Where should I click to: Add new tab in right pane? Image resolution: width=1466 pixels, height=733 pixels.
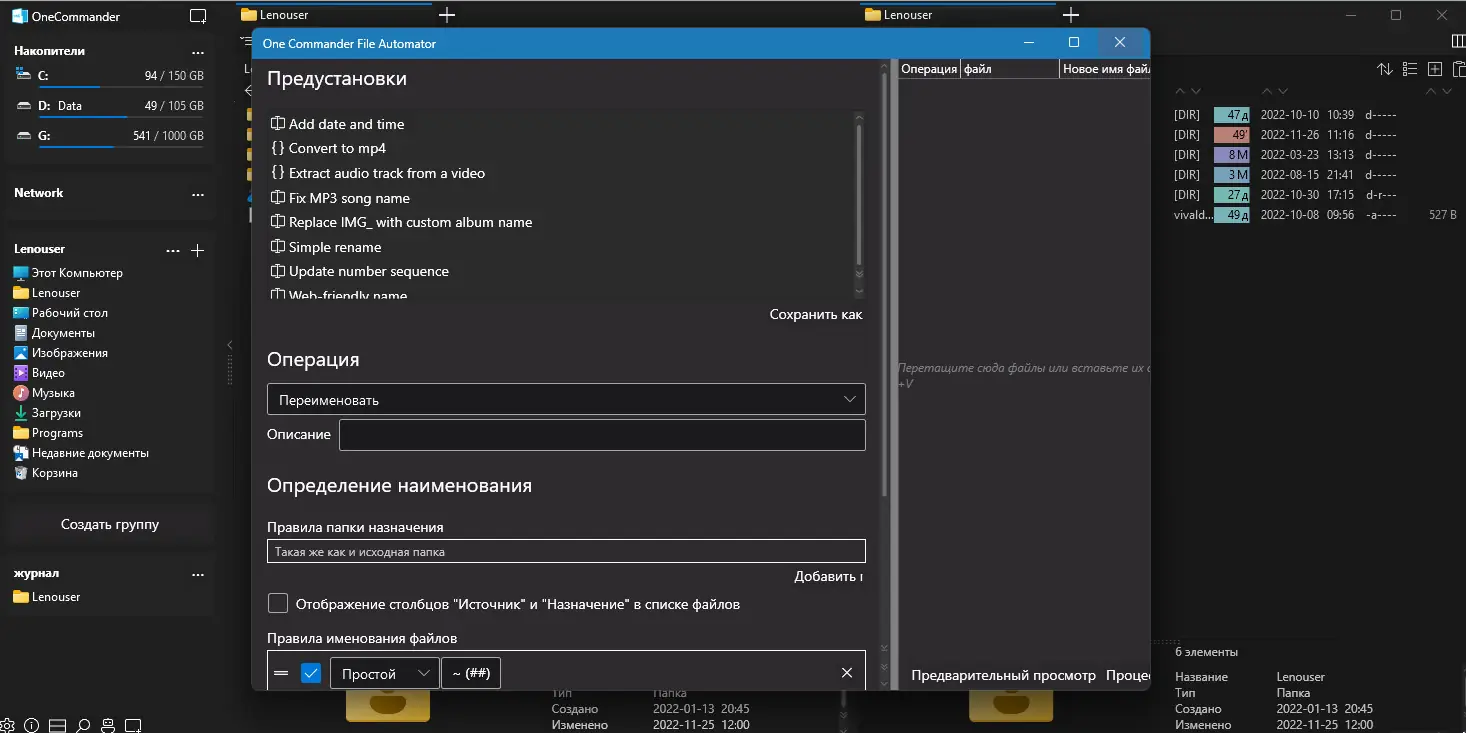(x=1070, y=15)
